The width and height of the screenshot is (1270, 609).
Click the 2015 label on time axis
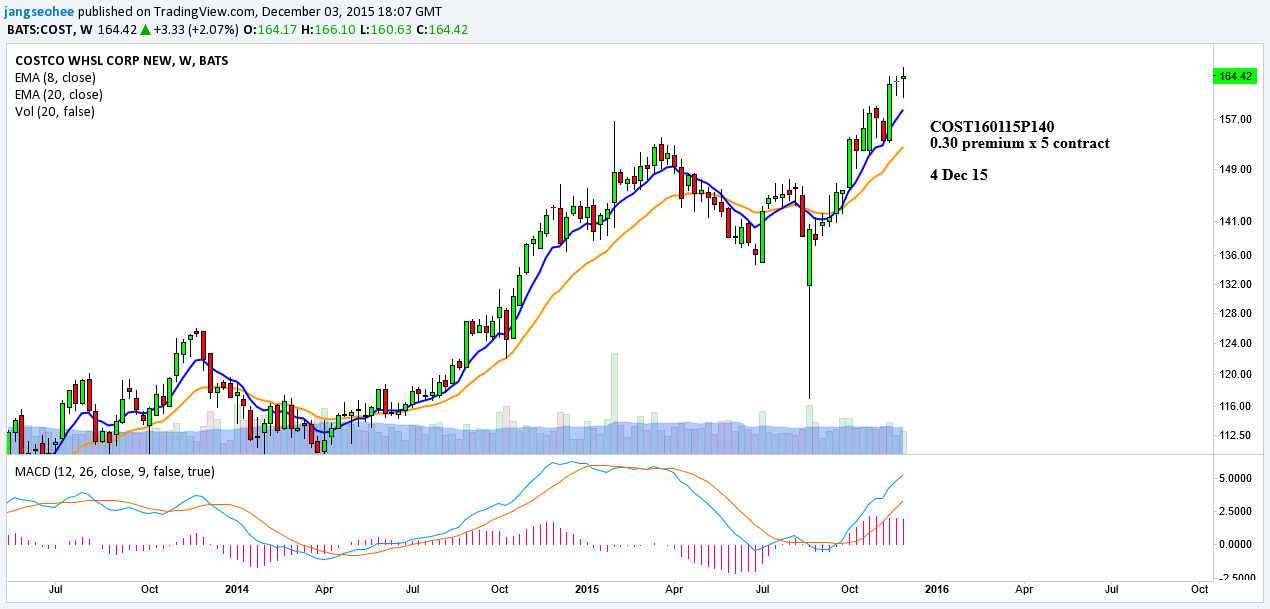(x=585, y=590)
